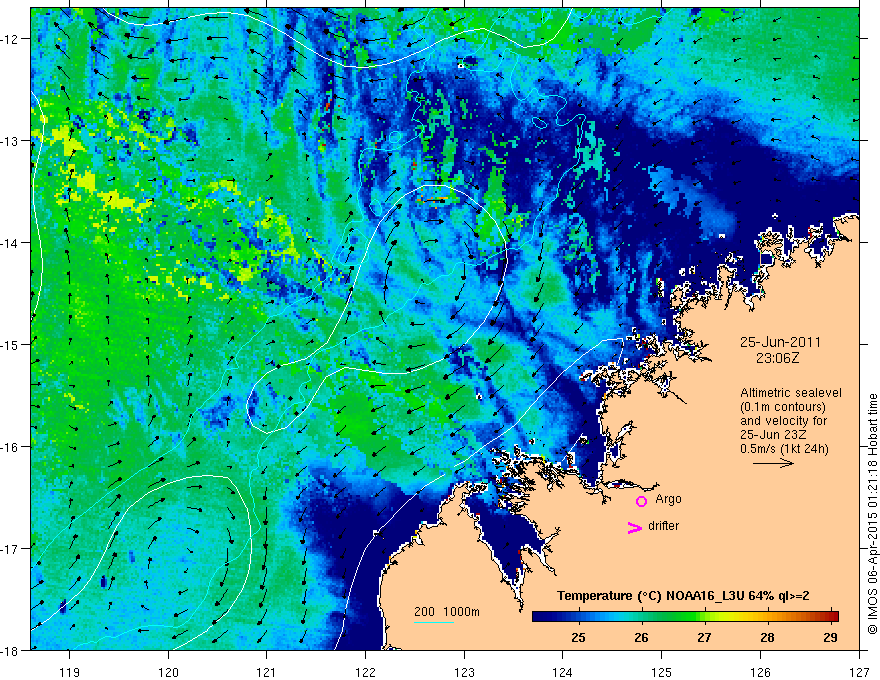Click the latitude axis label -13
The height and width of the screenshot is (680, 880).
tap(11, 141)
